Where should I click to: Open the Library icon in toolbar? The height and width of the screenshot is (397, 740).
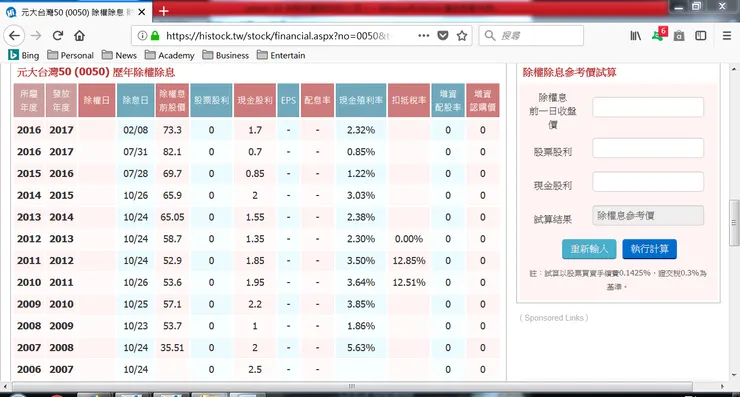pyautogui.click(x=636, y=35)
